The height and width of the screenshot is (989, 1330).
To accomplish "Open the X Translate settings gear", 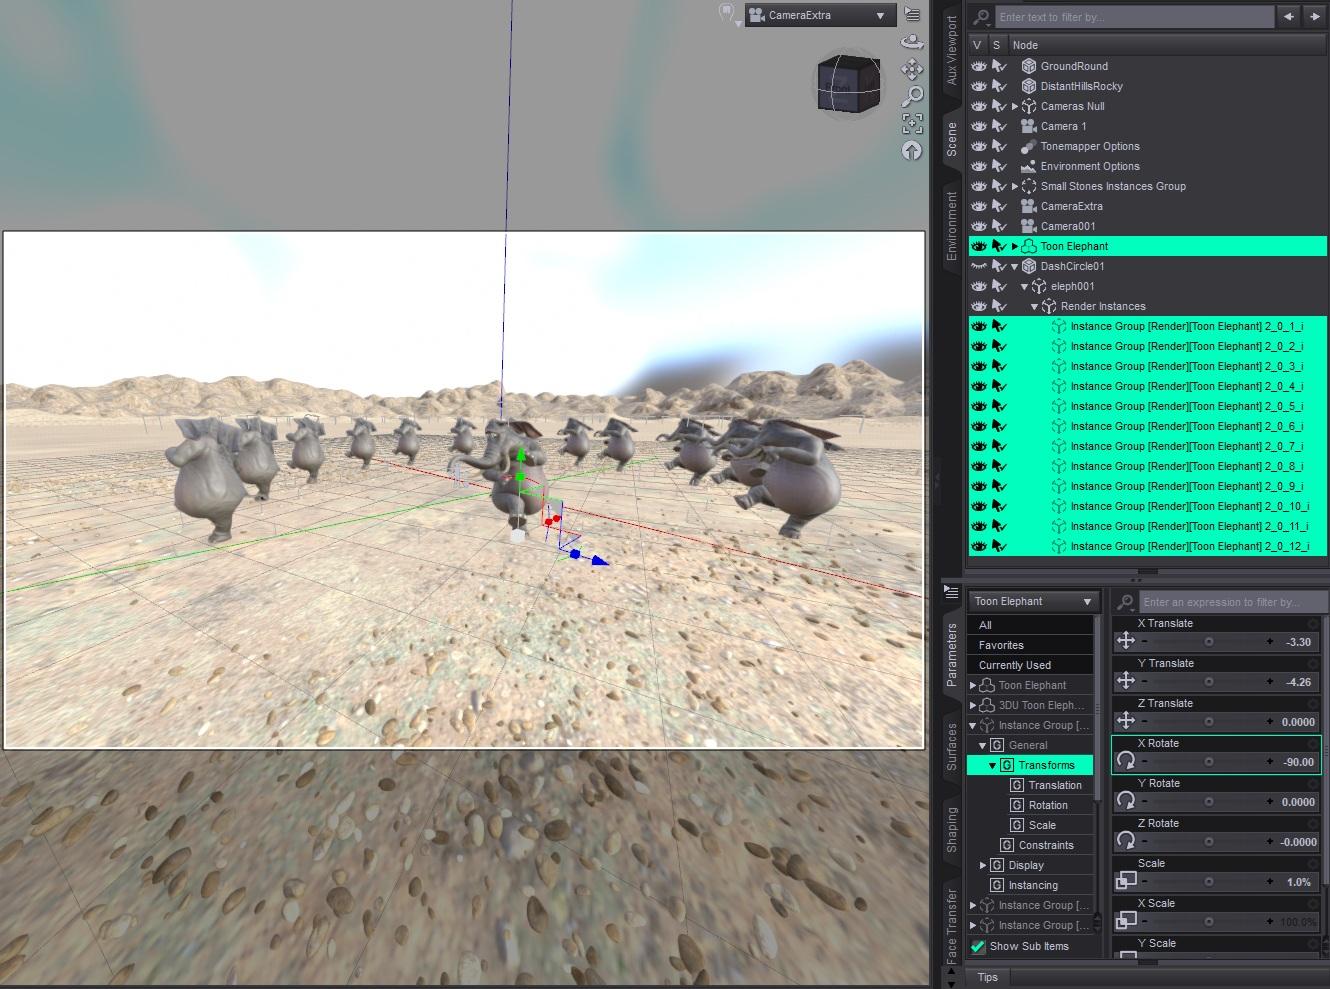I will click(x=1313, y=624).
